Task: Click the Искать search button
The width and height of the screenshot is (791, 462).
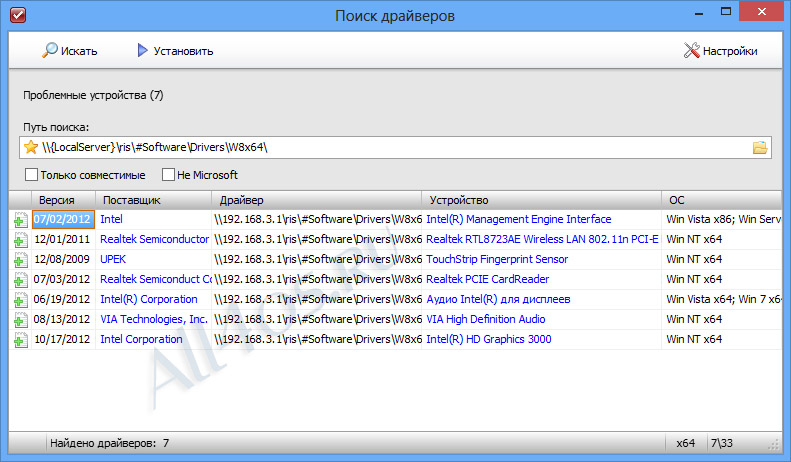Action: coord(70,50)
